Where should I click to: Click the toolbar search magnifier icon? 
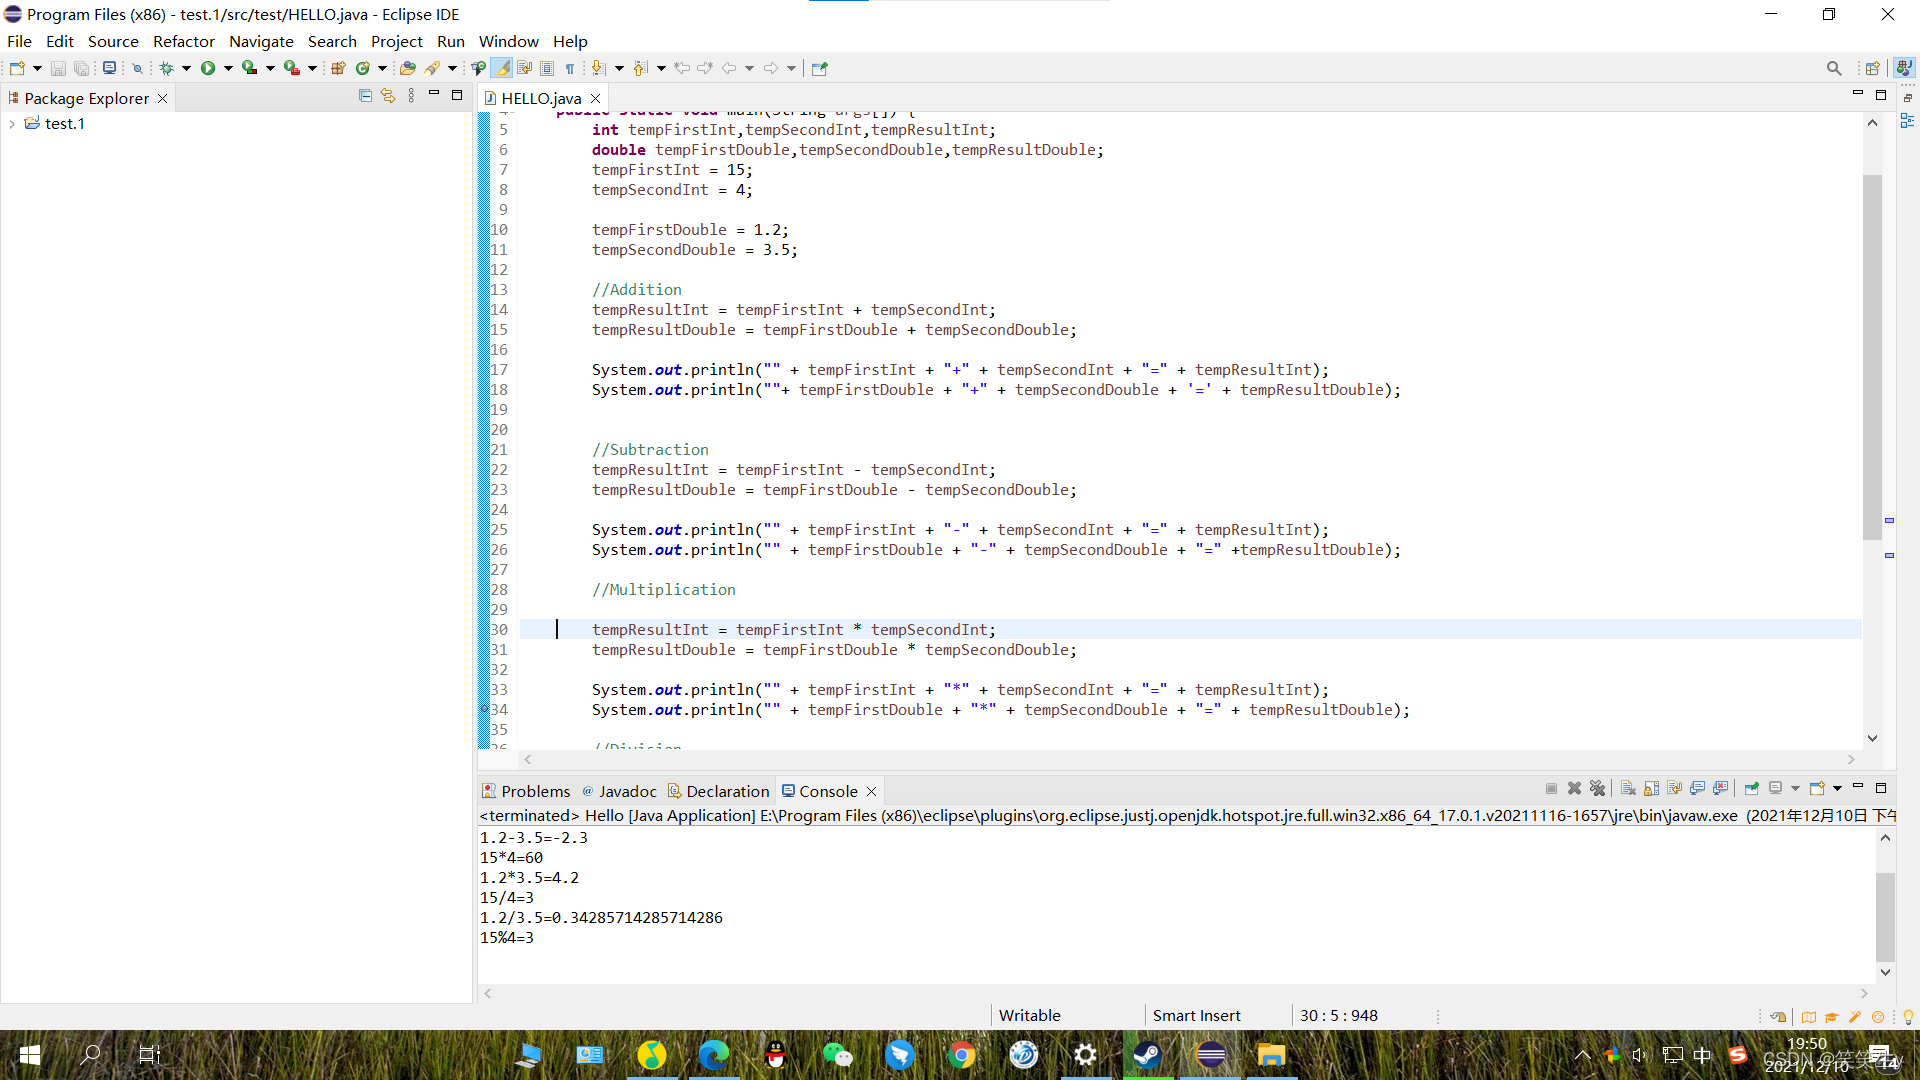click(1833, 68)
